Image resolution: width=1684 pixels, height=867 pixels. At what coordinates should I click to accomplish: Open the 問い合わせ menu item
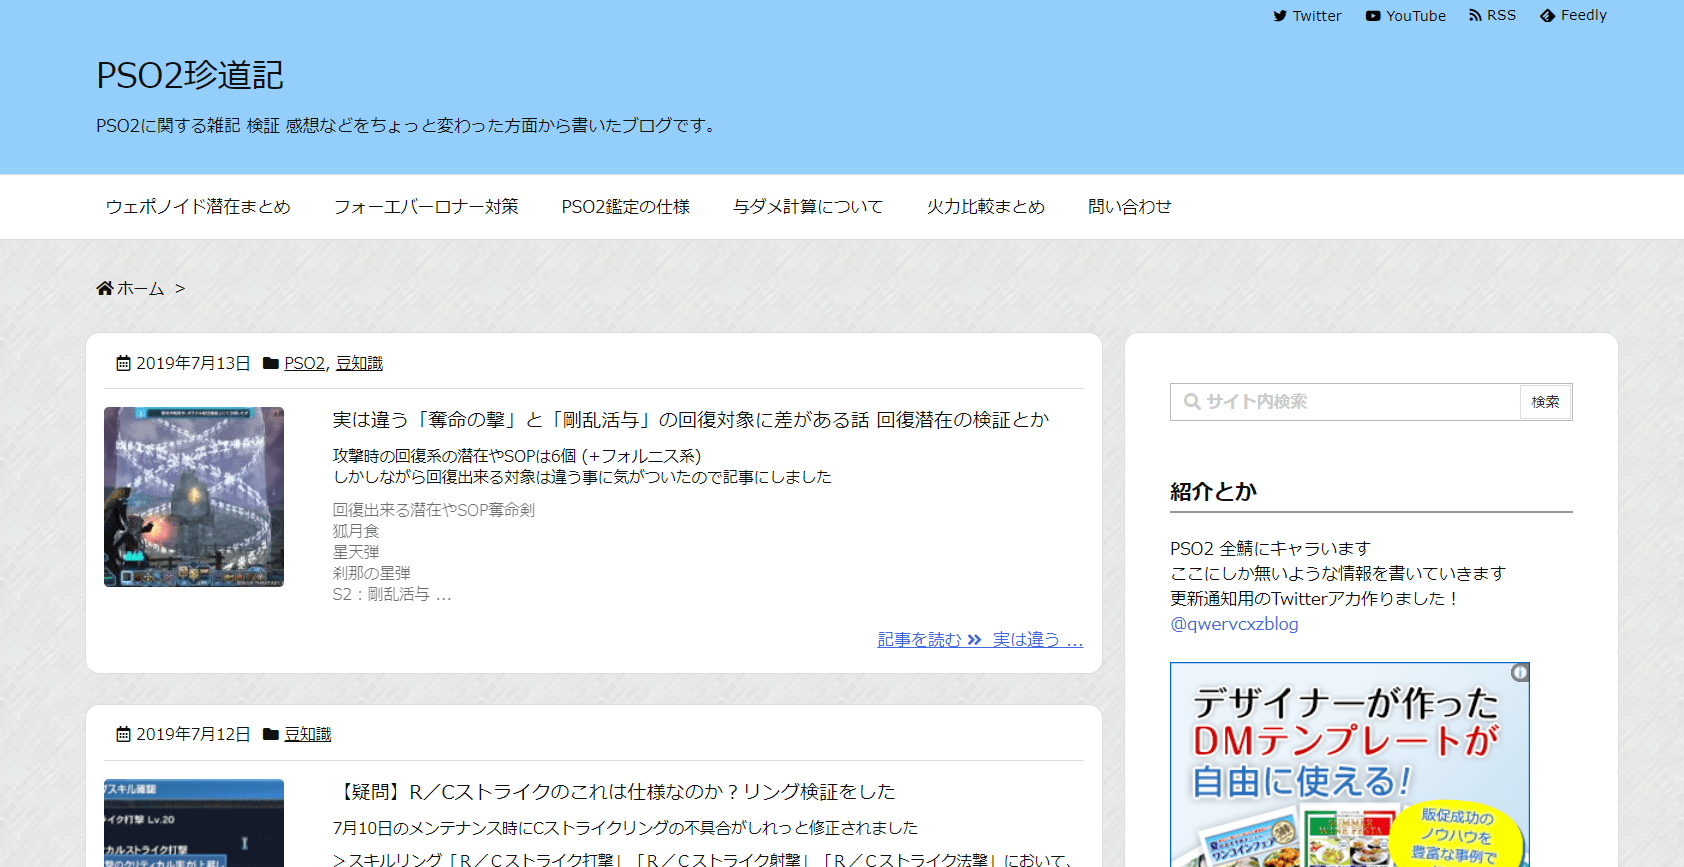[1129, 206]
